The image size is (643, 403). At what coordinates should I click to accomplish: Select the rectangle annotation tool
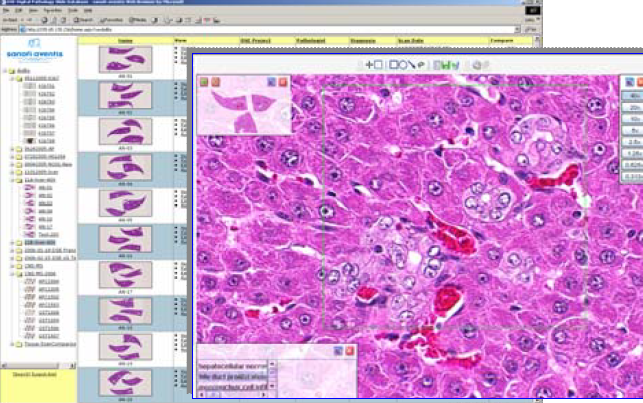(380, 65)
